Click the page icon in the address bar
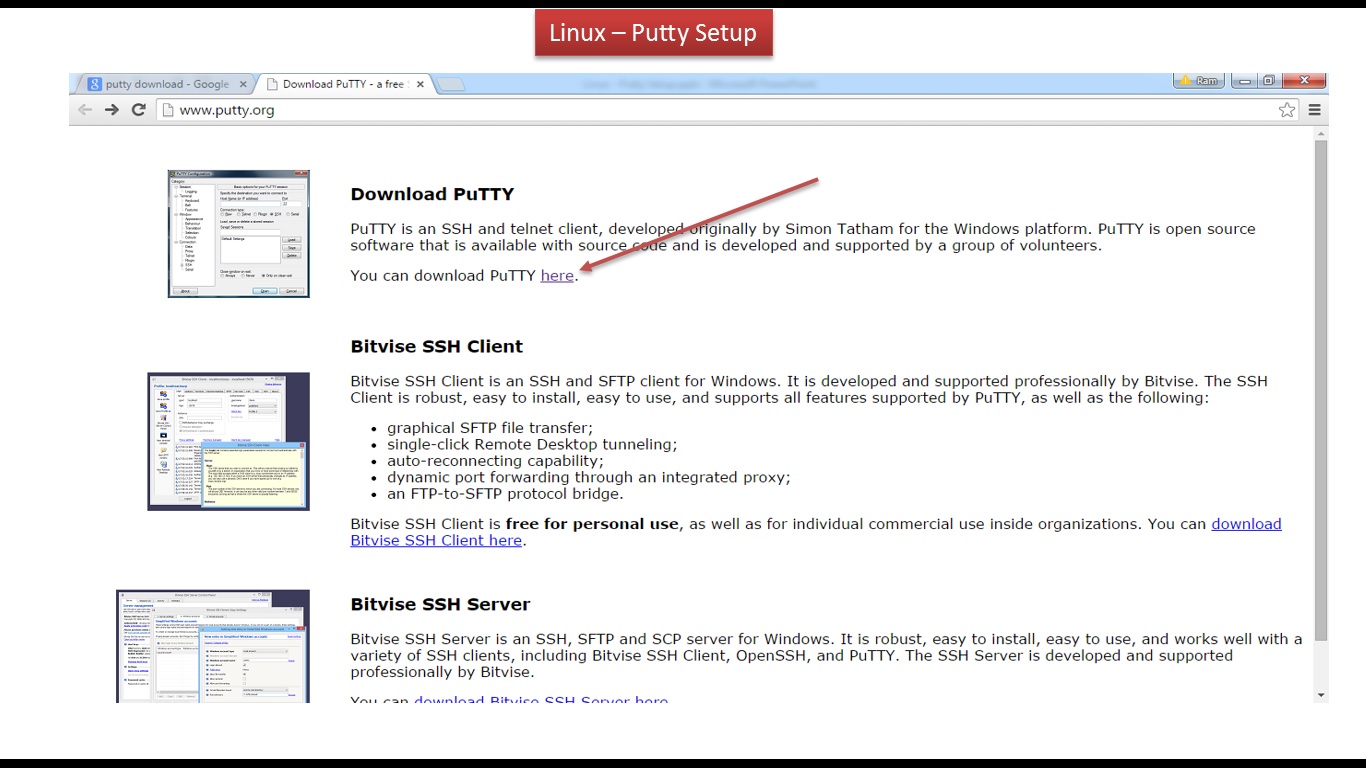The width and height of the screenshot is (1366, 768). tap(168, 110)
